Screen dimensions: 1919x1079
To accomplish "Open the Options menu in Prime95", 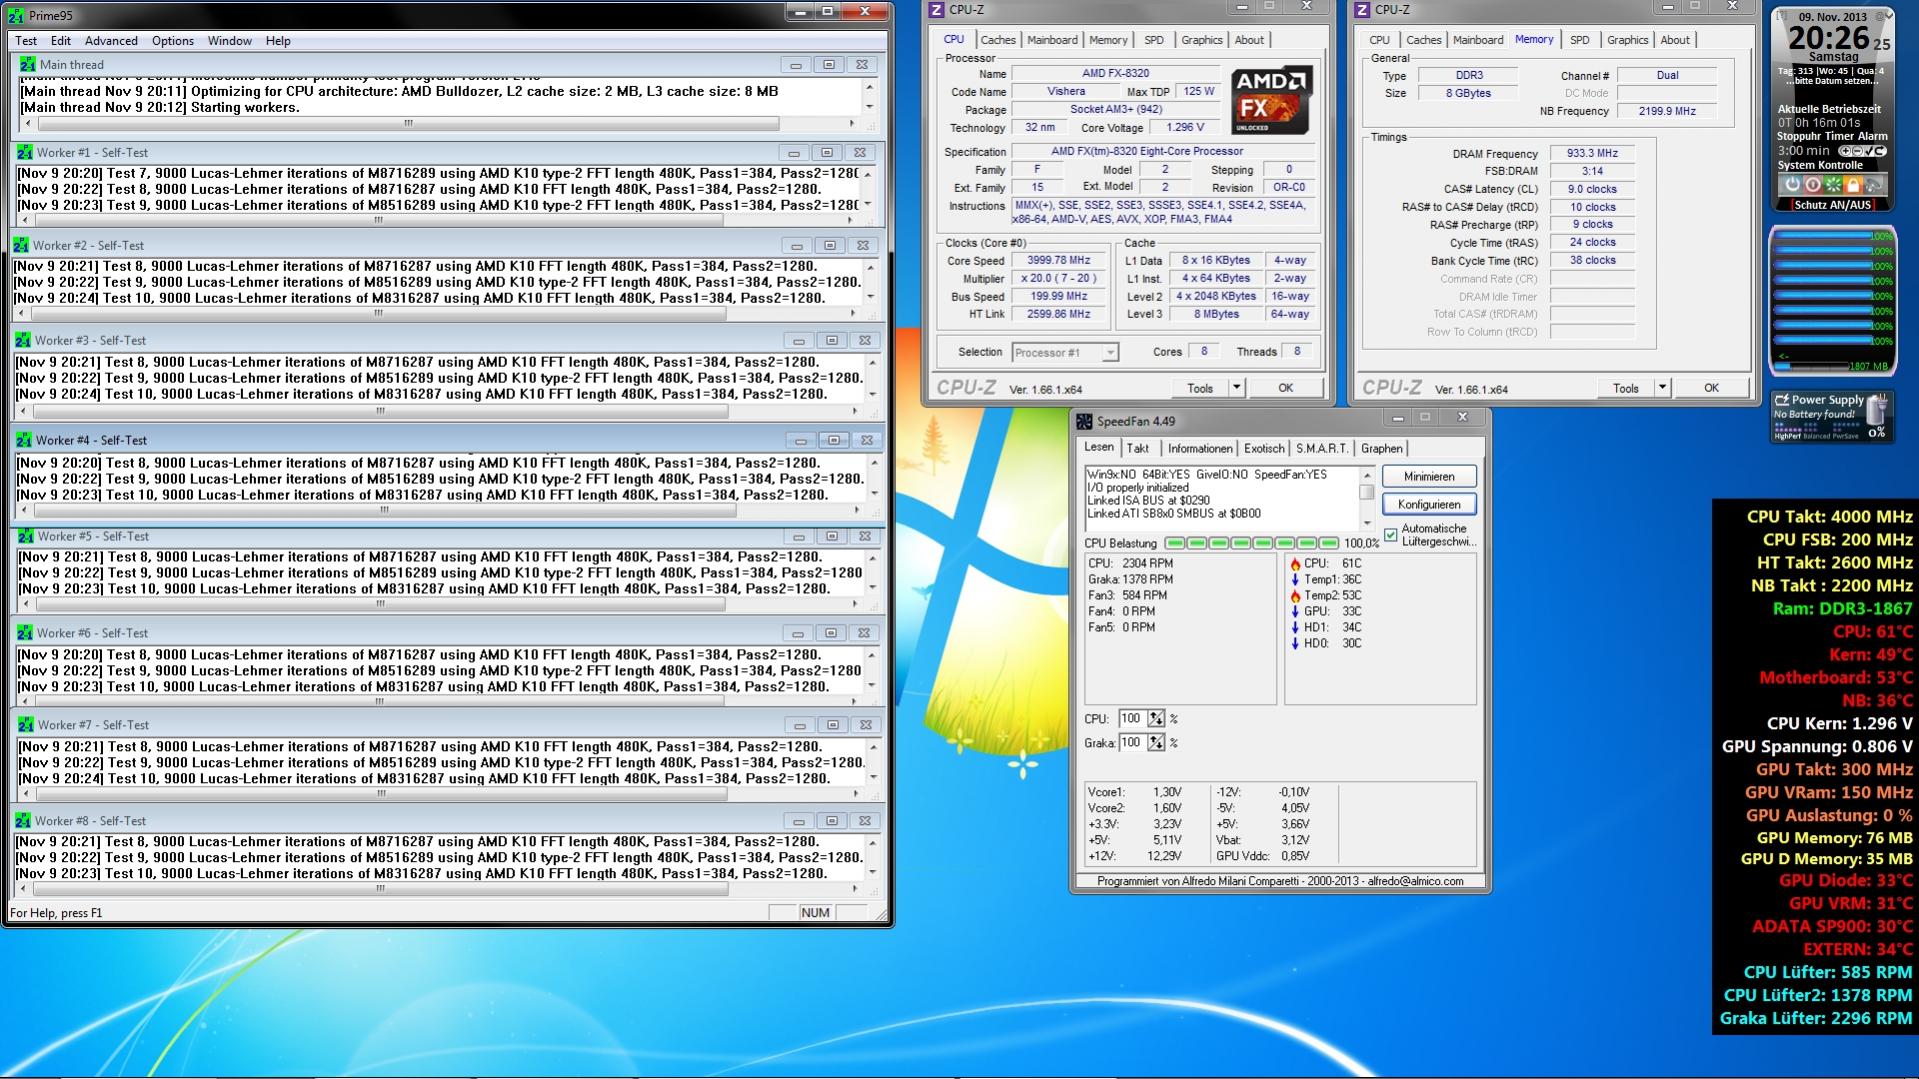I will 173,41.
